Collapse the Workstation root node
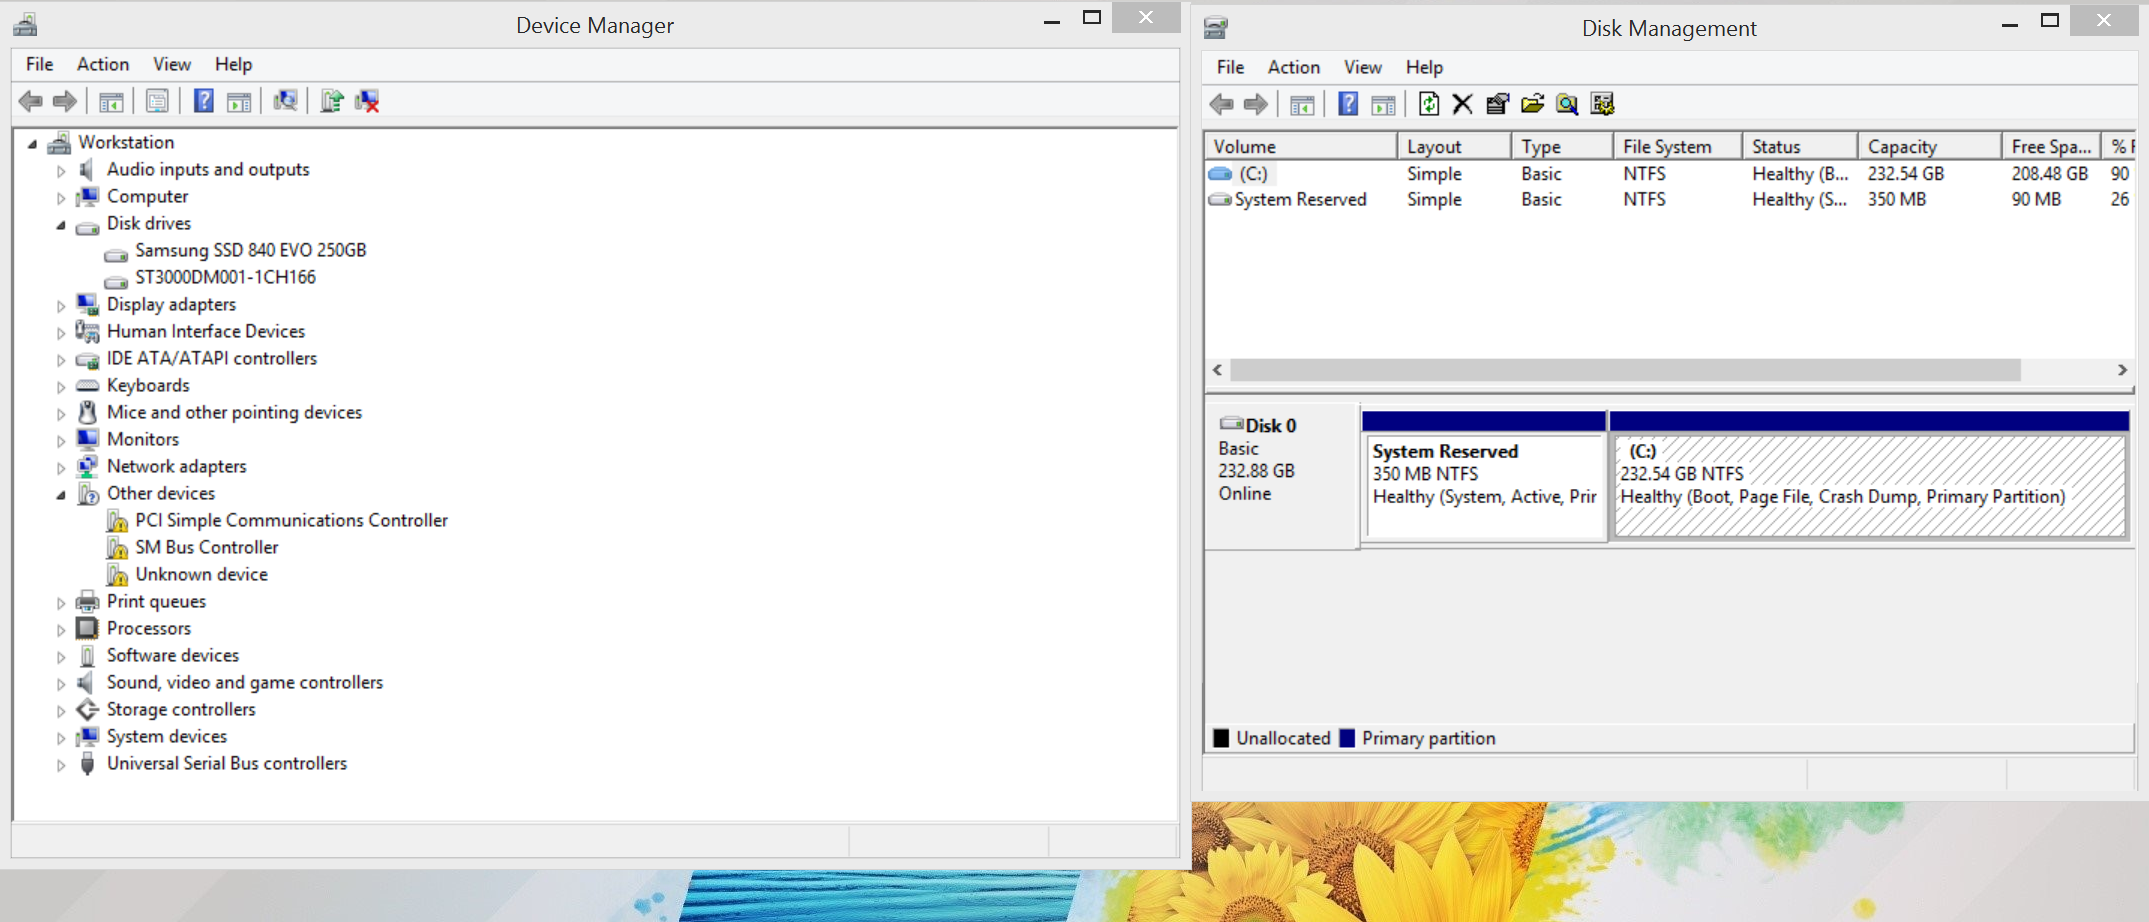This screenshot has height=922, width=2149. click(x=33, y=144)
